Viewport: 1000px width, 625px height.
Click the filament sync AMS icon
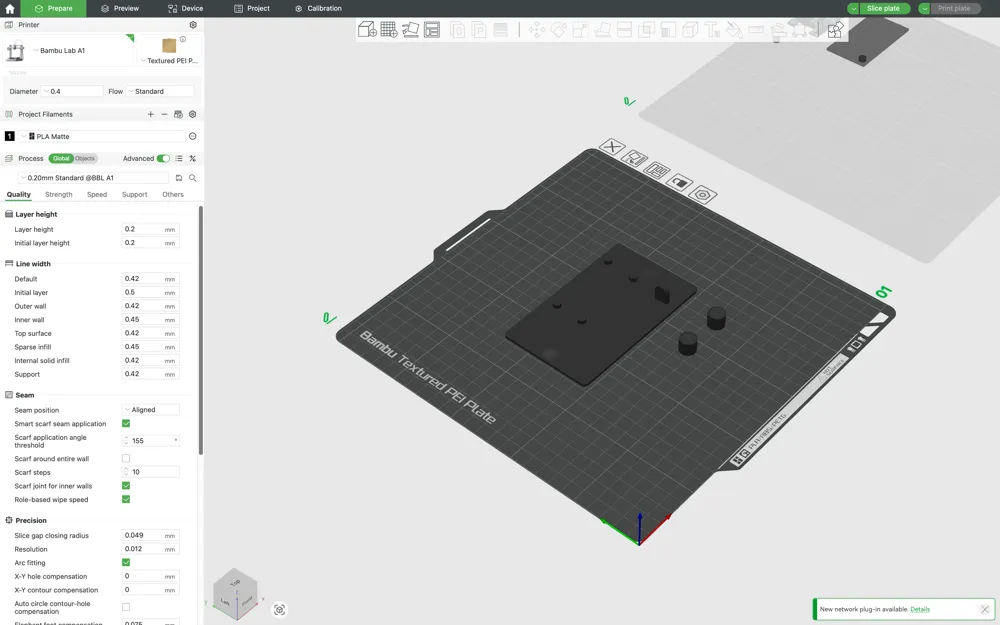pyautogui.click(x=179, y=114)
